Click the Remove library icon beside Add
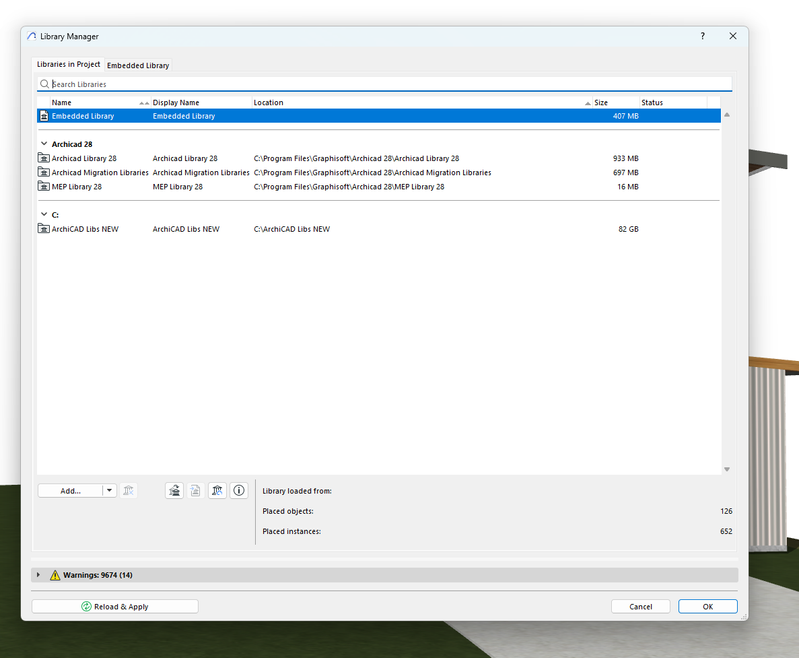This screenshot has width=799, height=658. click(x=128, y=490)
